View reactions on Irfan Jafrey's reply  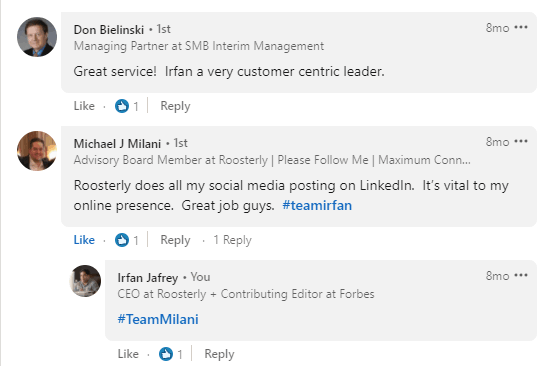[x=171, y=354]
